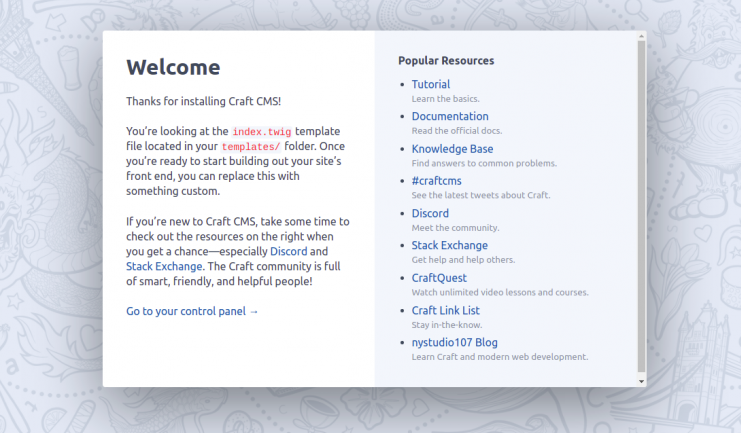Open the Craft Link List link
This screenshot has height=433, width=741.
click(x=446, y=310)
